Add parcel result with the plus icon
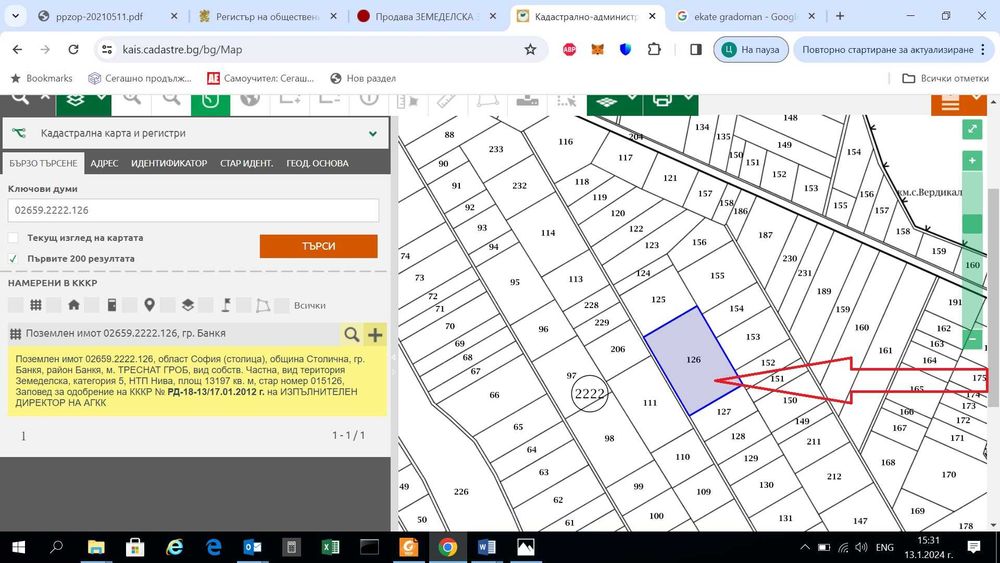The height and width of the screenshot is (563, 1000). pos(375,333)
